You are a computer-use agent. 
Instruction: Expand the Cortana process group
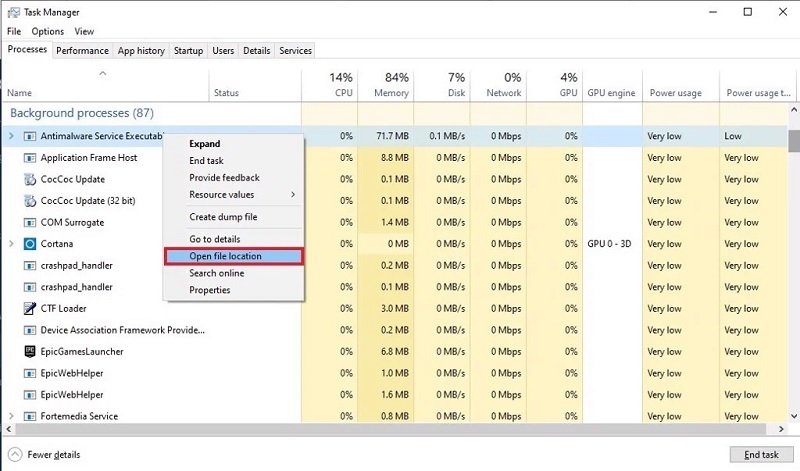click(11, 244)
